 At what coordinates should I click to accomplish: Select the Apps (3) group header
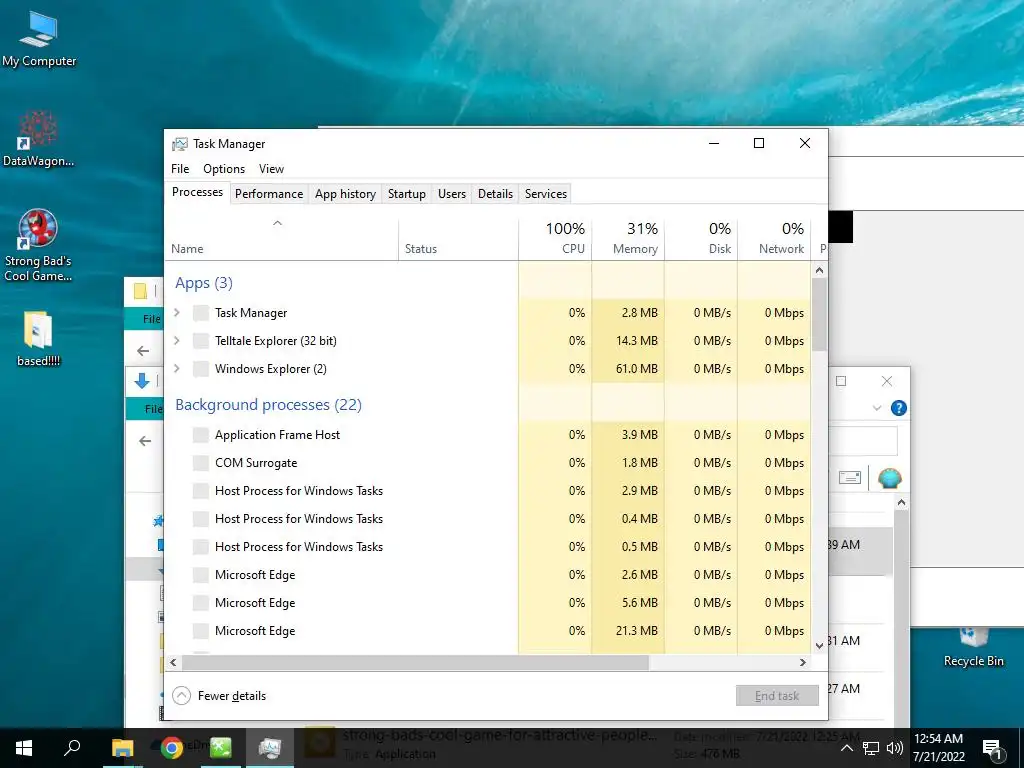pos(204,283)
